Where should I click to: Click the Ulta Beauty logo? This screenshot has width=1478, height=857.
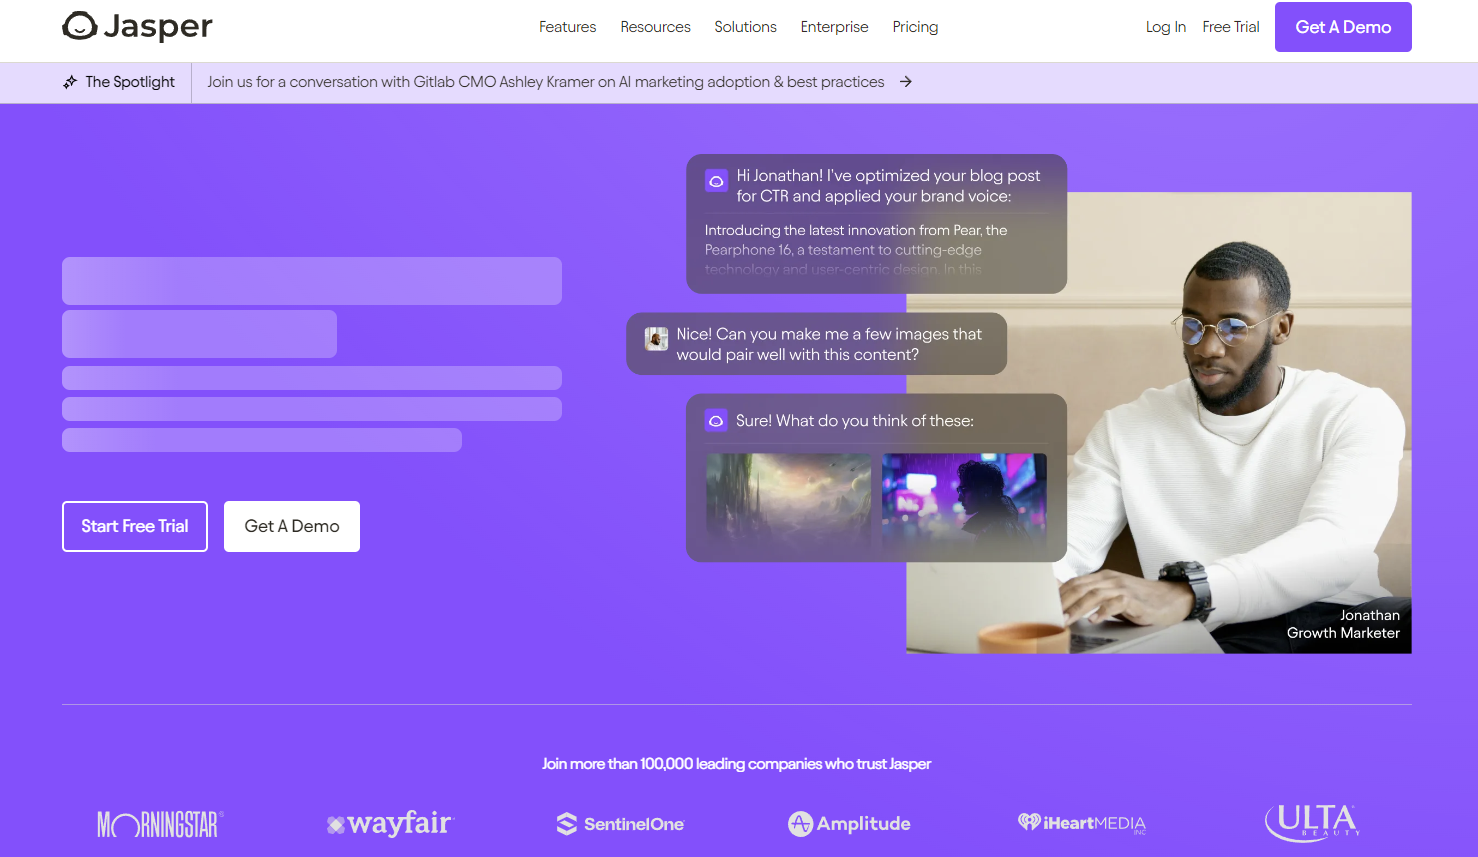pos(1312,822)
